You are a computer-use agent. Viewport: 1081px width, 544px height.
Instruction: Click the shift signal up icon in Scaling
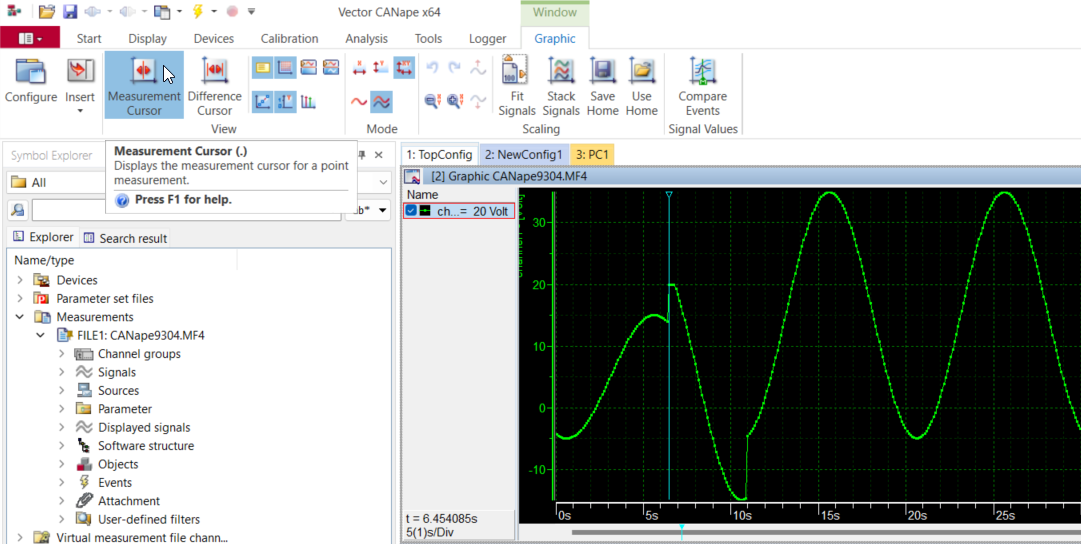click(x=478, y=68)
